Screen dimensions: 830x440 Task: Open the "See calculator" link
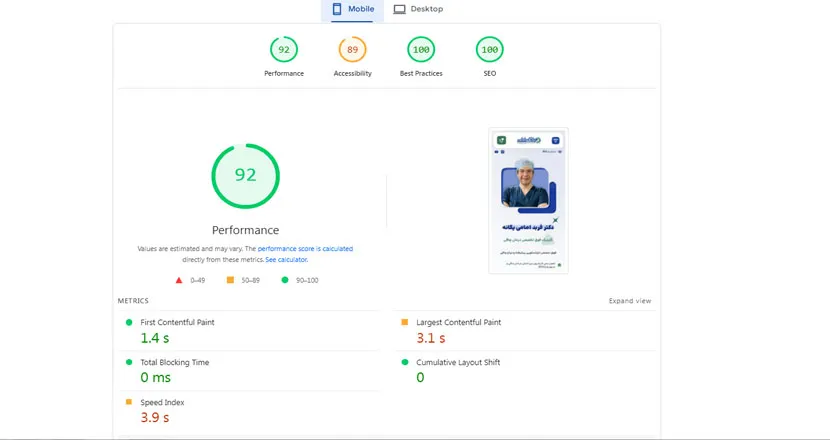tap(286, 259)
